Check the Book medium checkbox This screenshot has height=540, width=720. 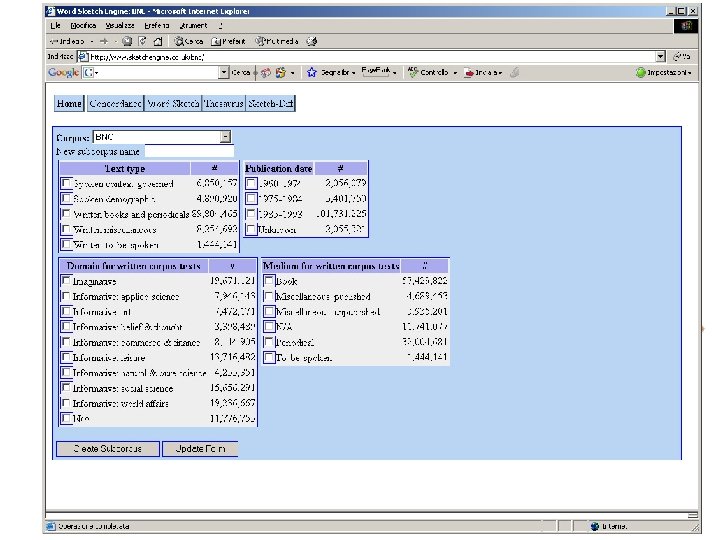click(x=269, y=281)
